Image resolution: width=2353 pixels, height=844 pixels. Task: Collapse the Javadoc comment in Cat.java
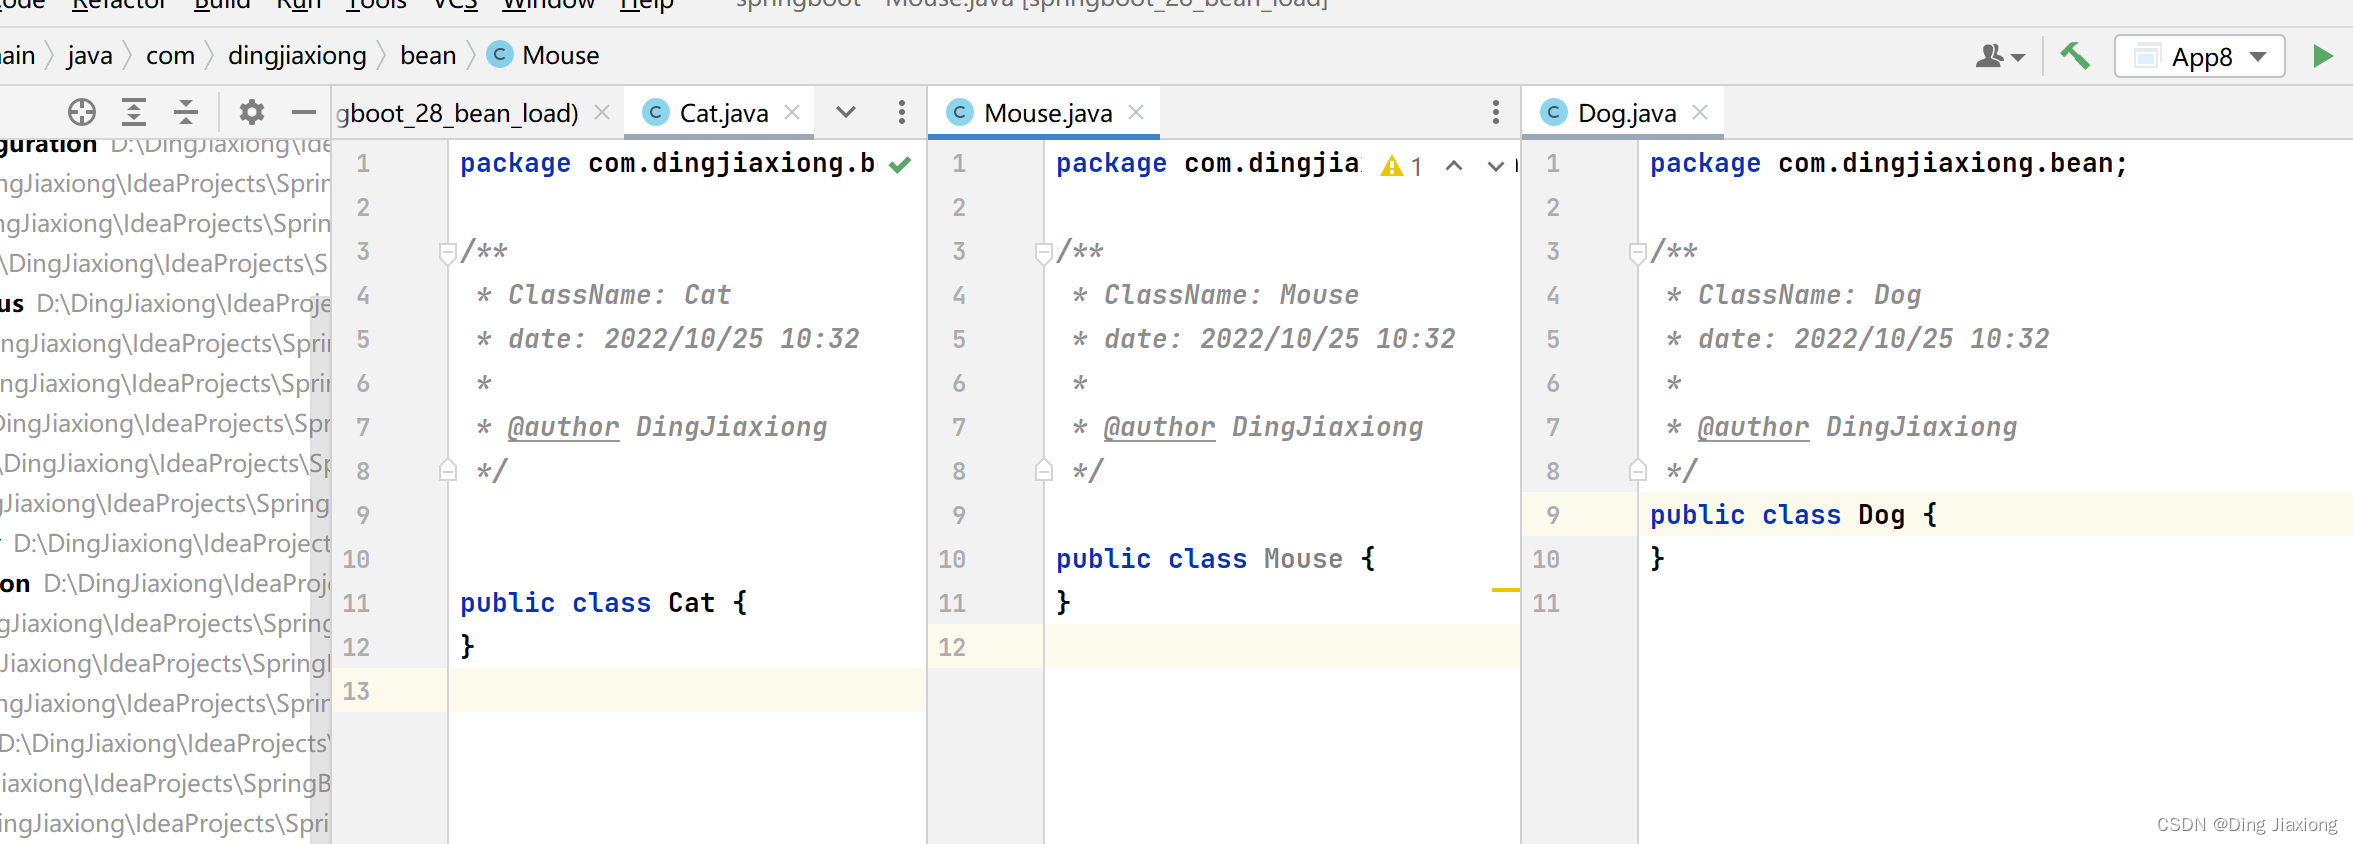(x=448, y=252)
